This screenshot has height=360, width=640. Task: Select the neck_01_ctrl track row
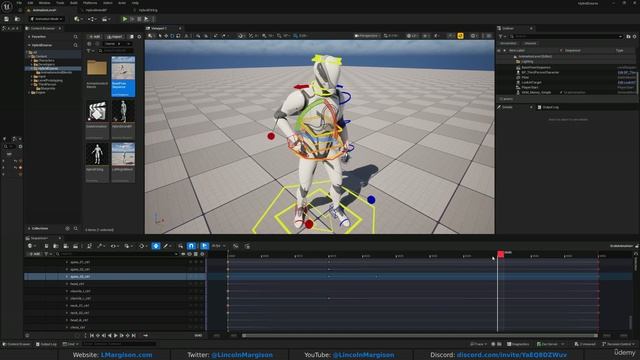point(114,306)
